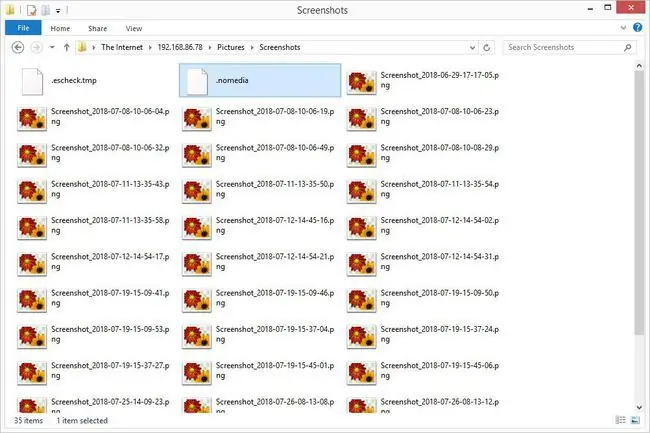Expand chevron after The Internet breadcrumb
This screenshot has width=650, height=433.
pos(150,48)
